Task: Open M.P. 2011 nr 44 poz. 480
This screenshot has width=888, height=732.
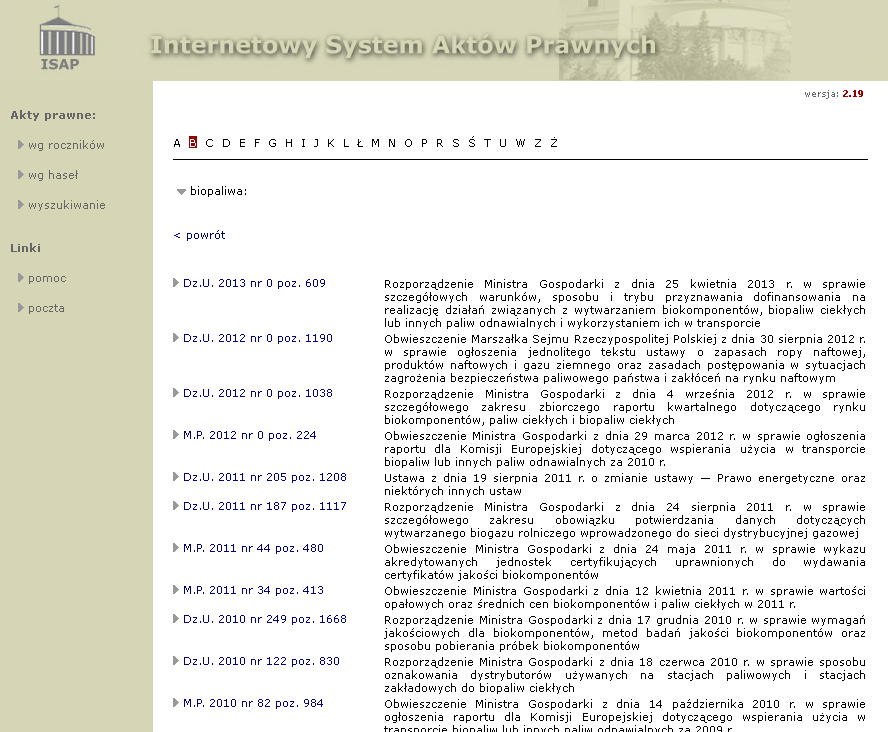Action: [x=253, y=548]
